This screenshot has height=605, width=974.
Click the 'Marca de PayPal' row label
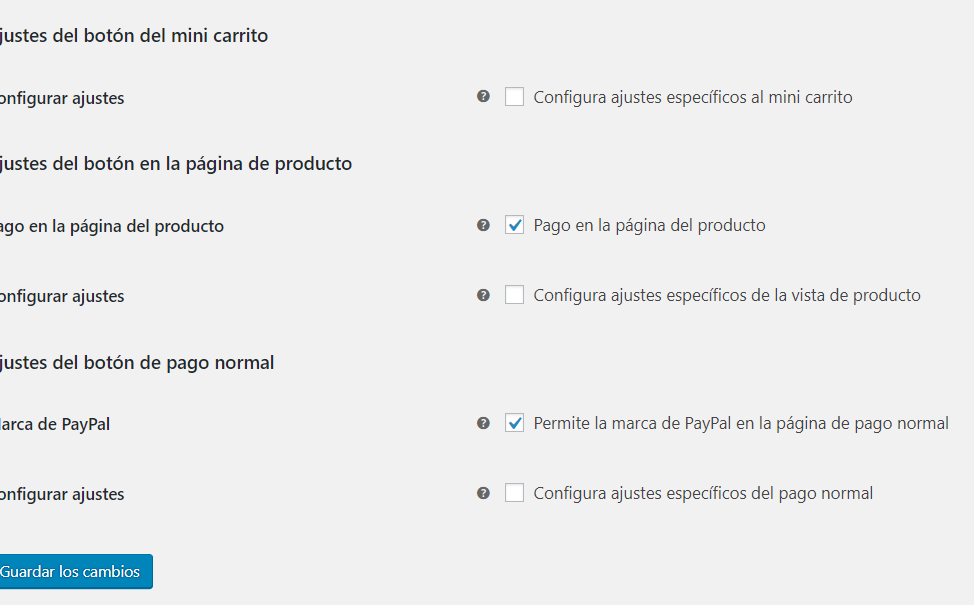(x=55, y=424)
